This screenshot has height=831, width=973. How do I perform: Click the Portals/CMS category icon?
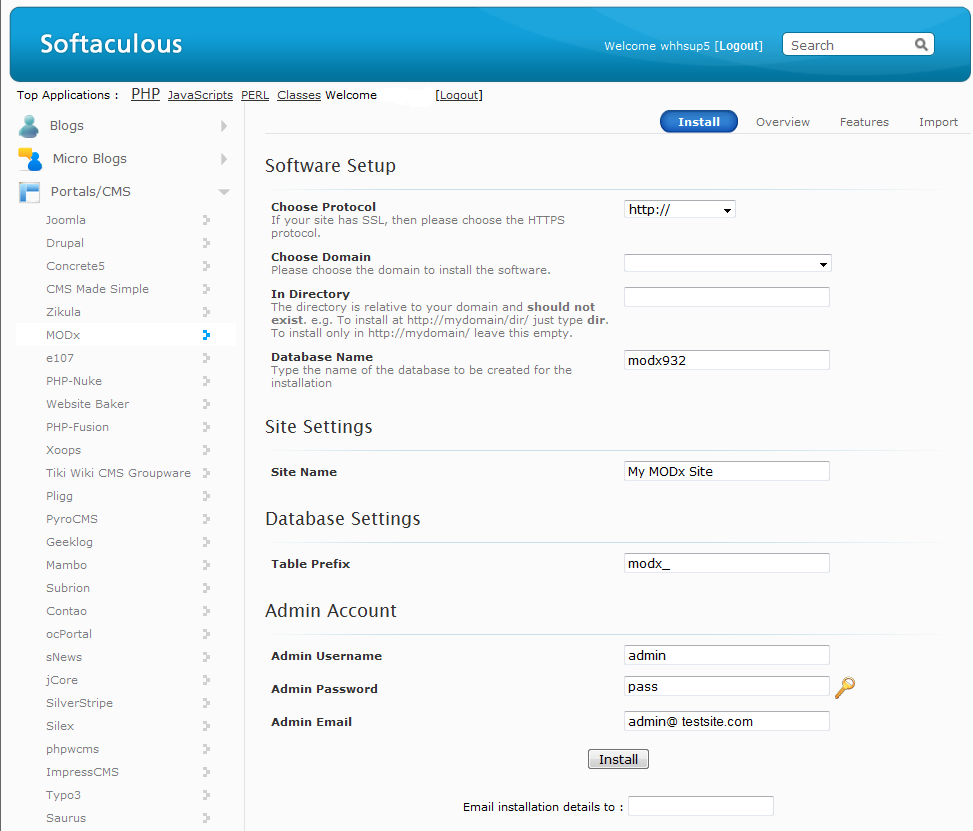tap(30, 192)
